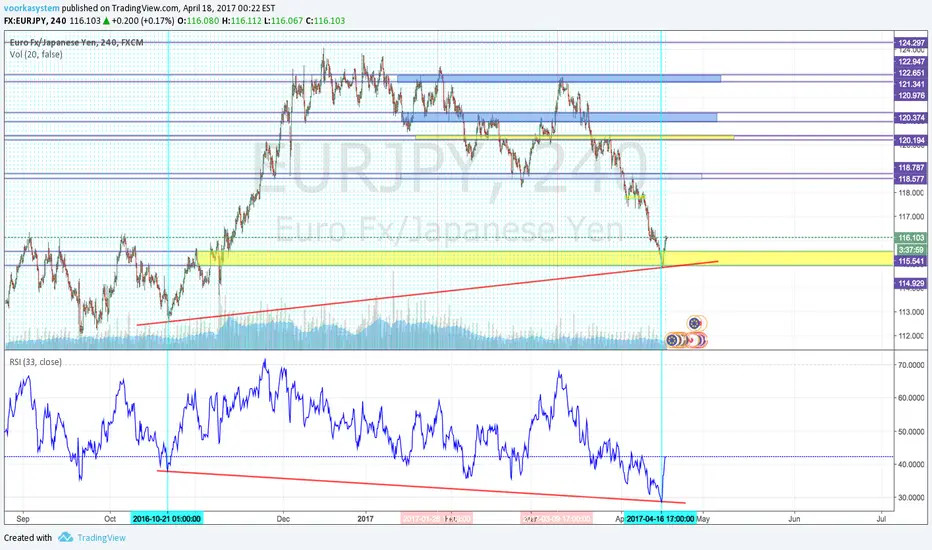The height and width of the screenshot is (550, 932).
Task: Click the 114.929 price level label
Action: [911, 283]
